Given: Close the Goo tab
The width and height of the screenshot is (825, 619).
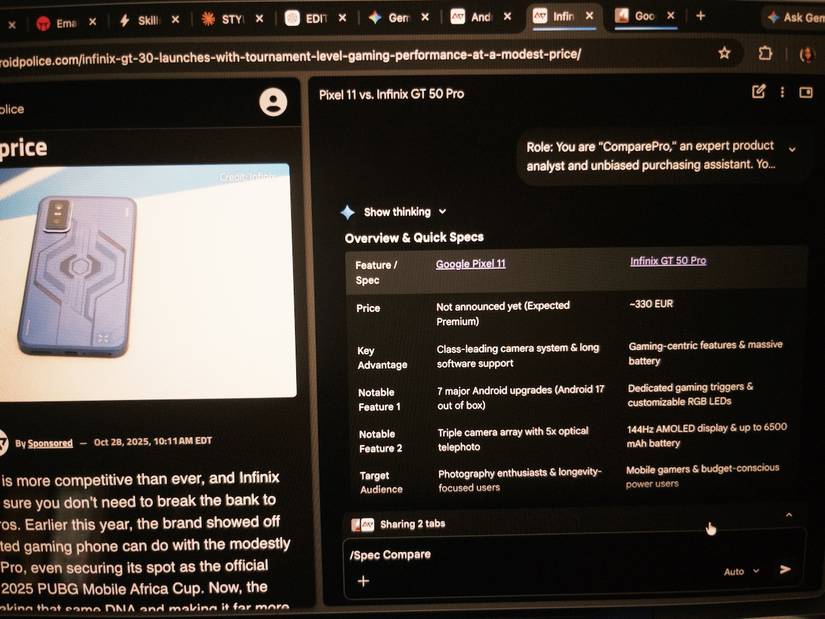Looking at the screenshot, I should click(671, 15).
